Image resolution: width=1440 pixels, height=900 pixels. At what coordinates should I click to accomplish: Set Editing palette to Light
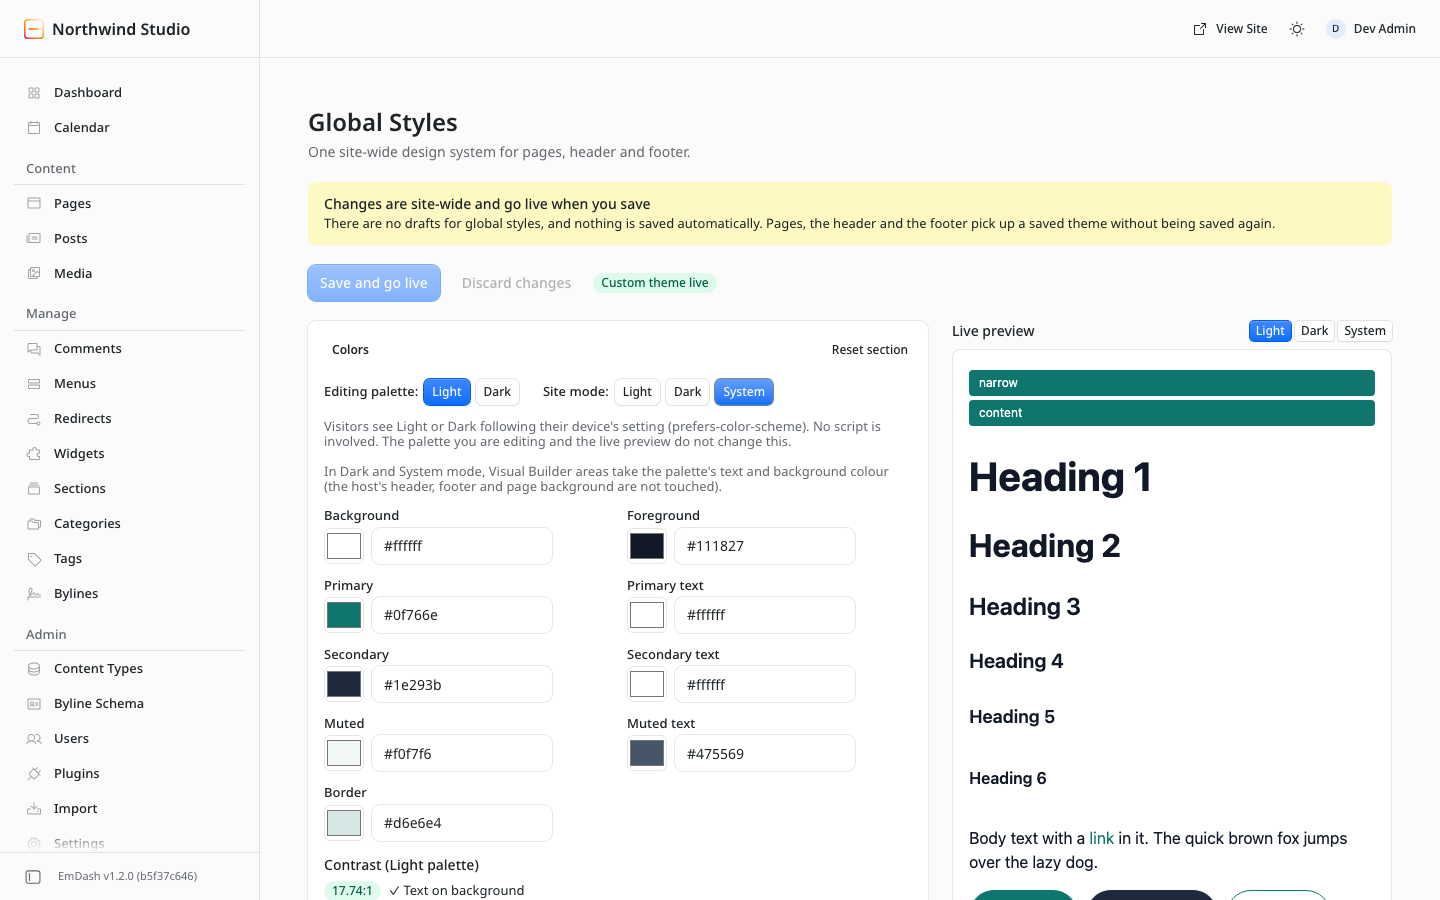[447, 392]
